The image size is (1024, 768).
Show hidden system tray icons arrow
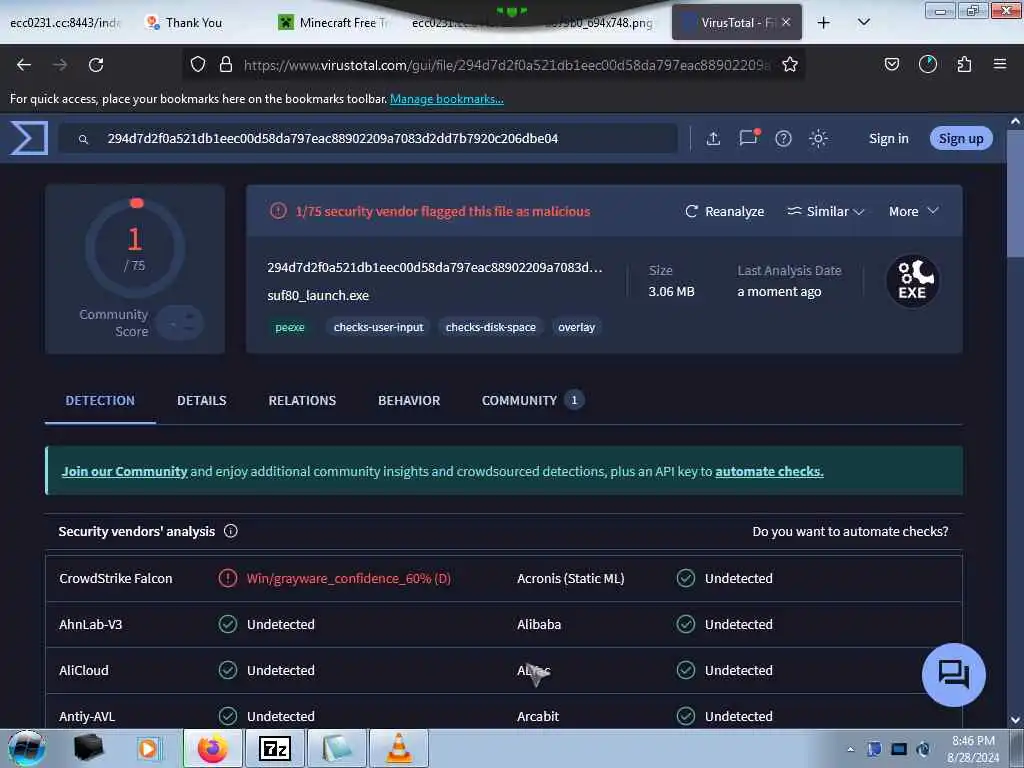coord(850,749)
